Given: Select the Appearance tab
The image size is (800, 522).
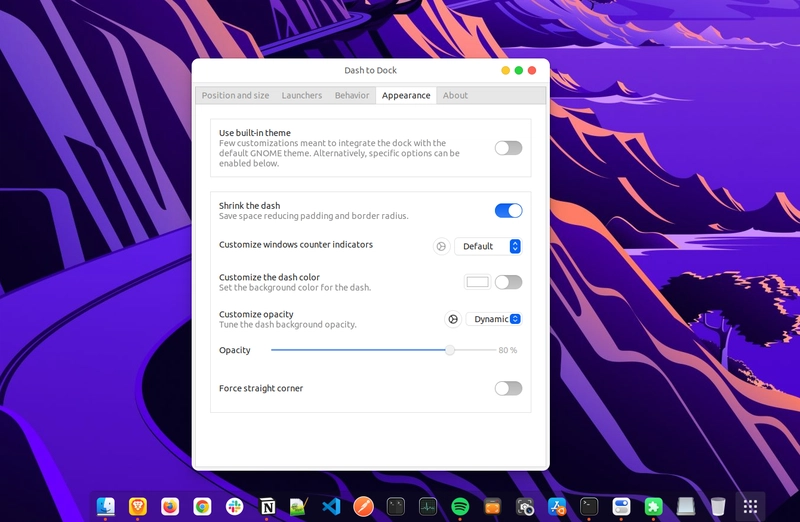Looking at the screenshot, I should point(406,95).
